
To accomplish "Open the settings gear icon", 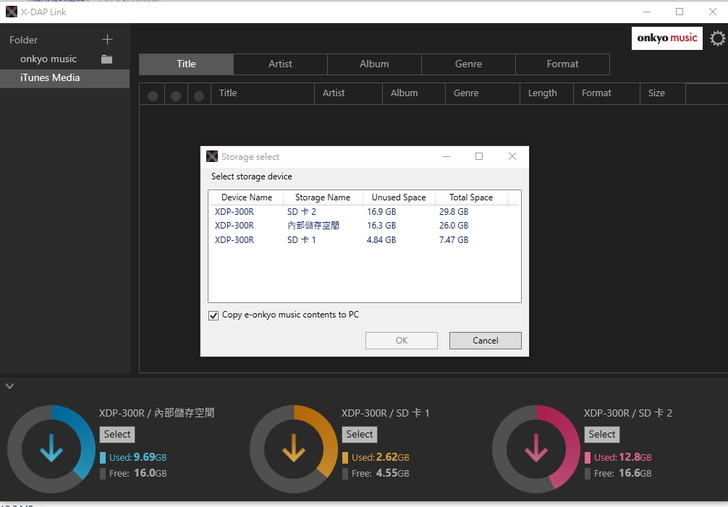I will pyautogui.click(x=717, y=39).
